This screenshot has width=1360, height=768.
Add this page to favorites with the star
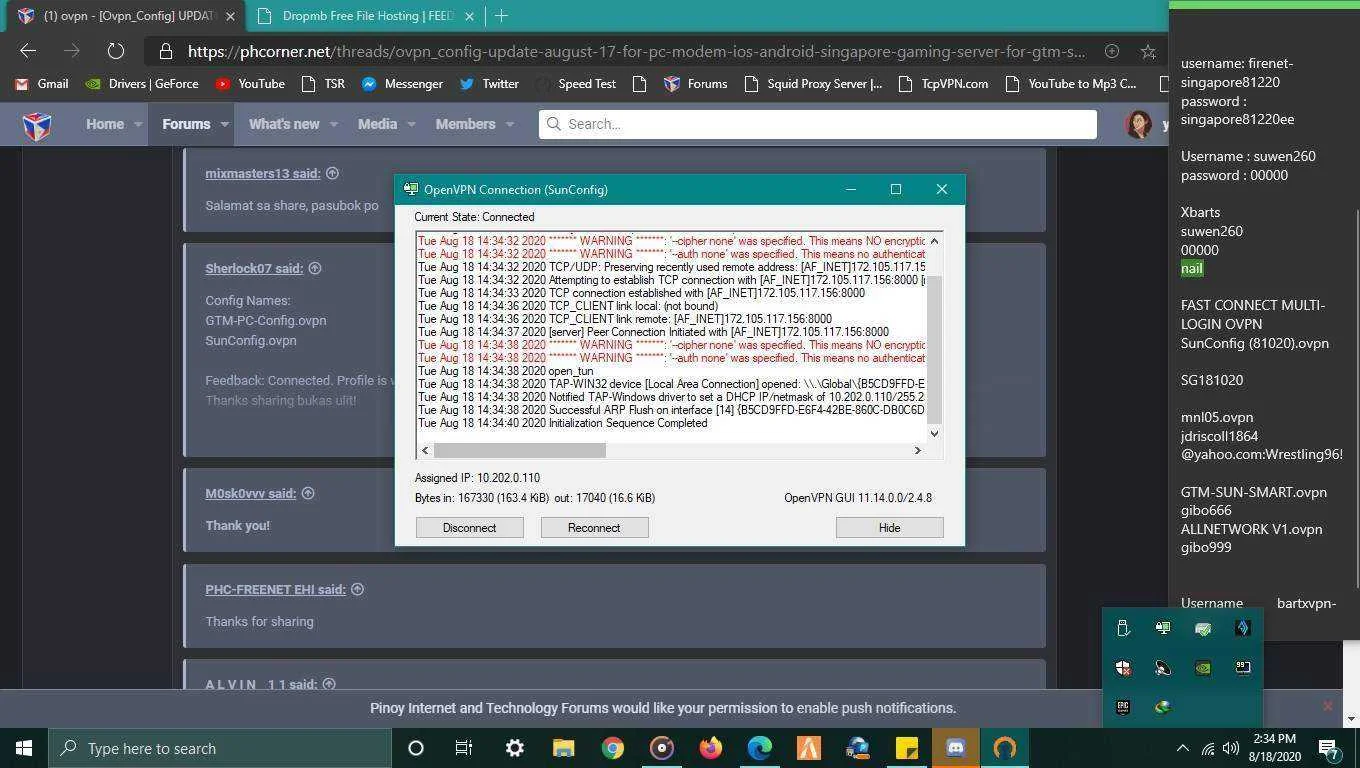(1148, 51)
